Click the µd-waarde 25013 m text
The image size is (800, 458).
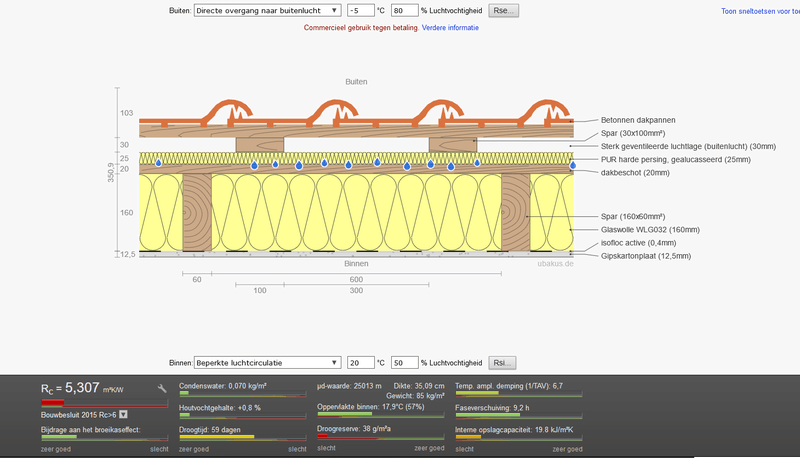(349, 386)
